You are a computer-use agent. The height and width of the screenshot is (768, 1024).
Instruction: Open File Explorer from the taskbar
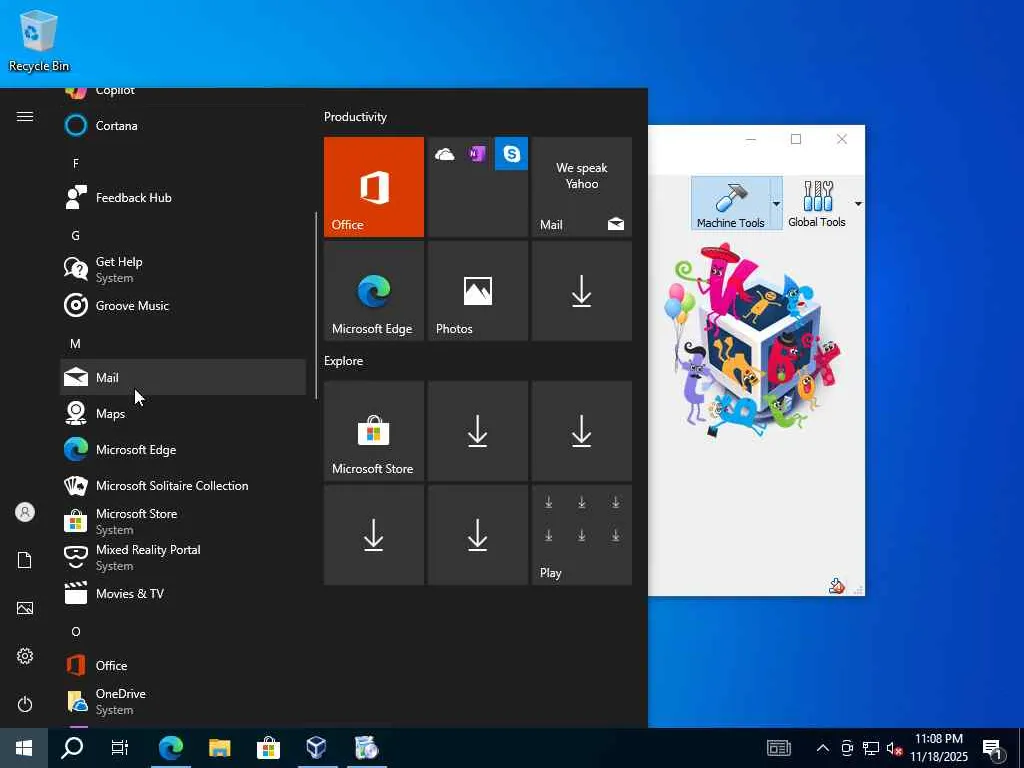(x=219, y=748)
